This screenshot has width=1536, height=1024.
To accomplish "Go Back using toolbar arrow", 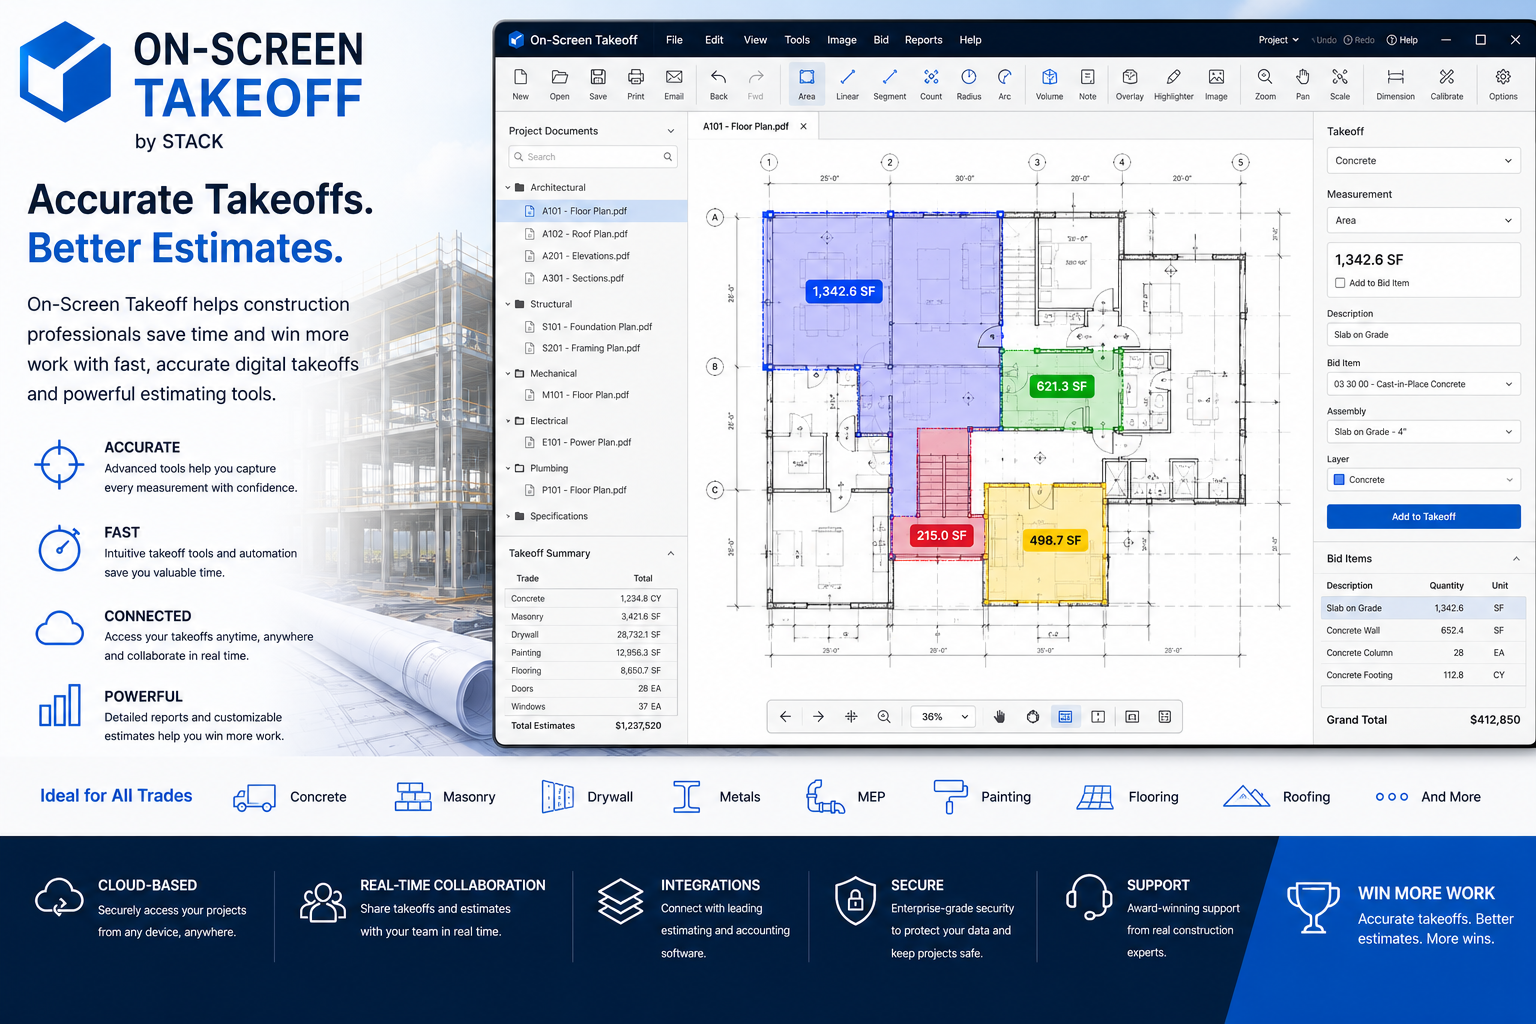I will pyautogui.click(x=718, y=84).
